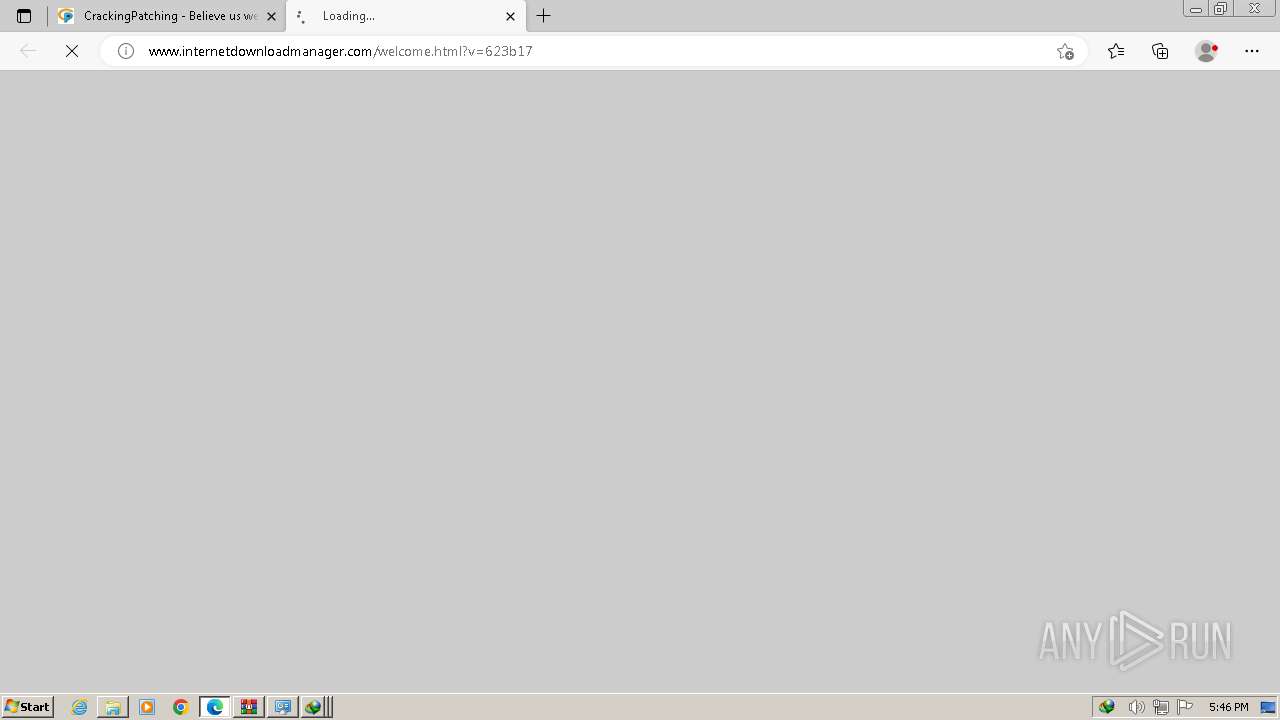Open the volume speaker tray icon
Screen dimensions: 1280x720
click(x=1136, y=707)
